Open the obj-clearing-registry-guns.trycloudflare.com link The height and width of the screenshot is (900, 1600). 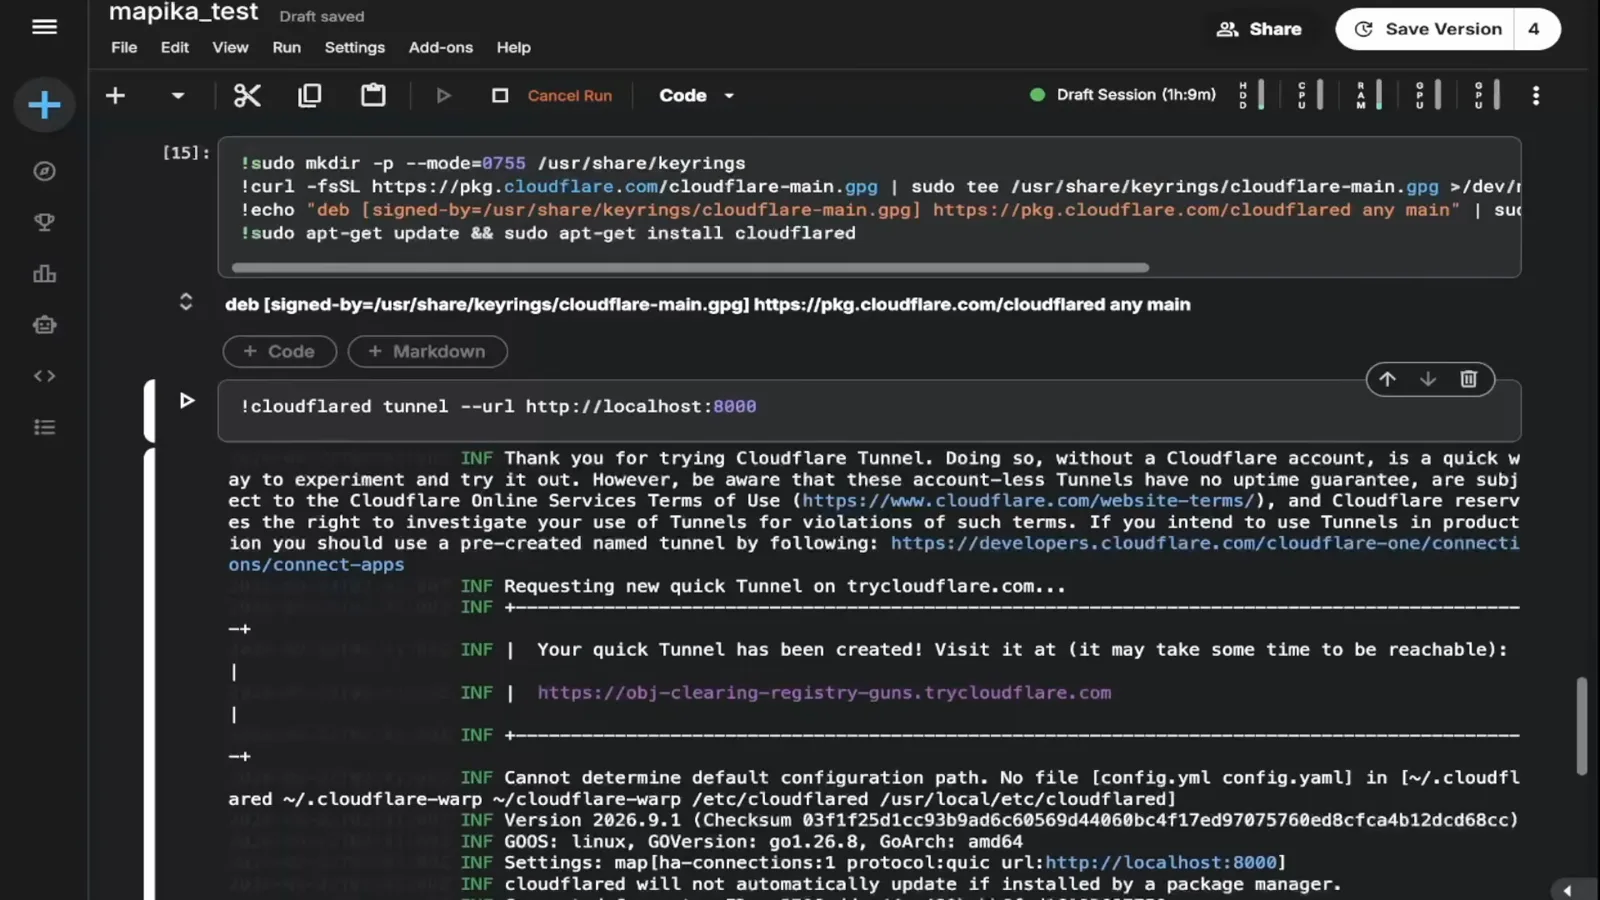824,692
